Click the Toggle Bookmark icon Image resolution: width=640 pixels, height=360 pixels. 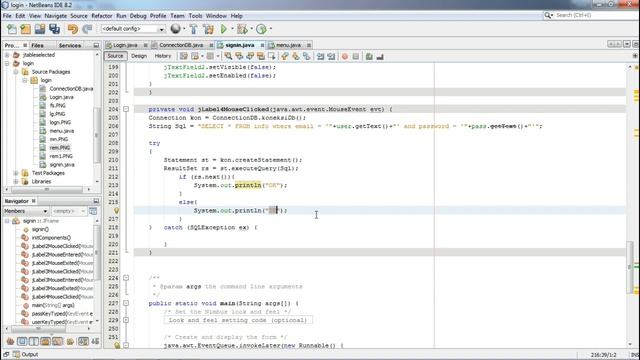306,56
